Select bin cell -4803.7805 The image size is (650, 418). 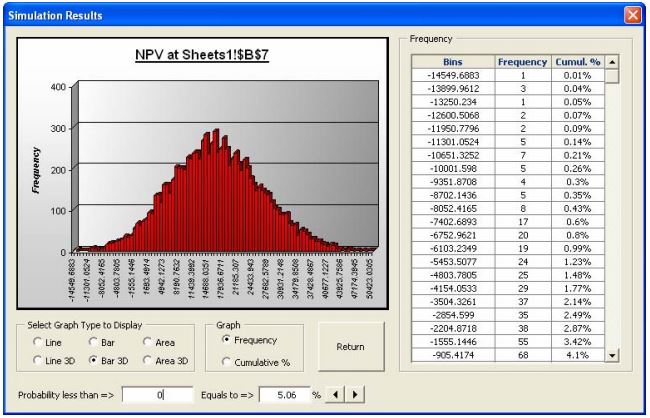(453, 275)
